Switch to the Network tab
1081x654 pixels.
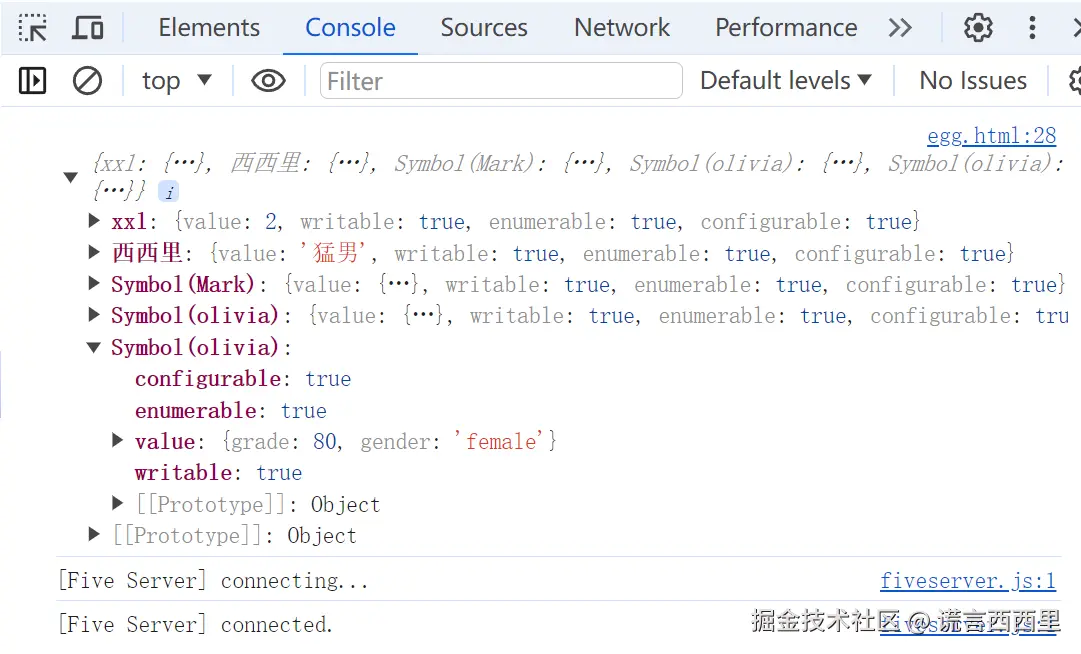(x=621, y=28)
